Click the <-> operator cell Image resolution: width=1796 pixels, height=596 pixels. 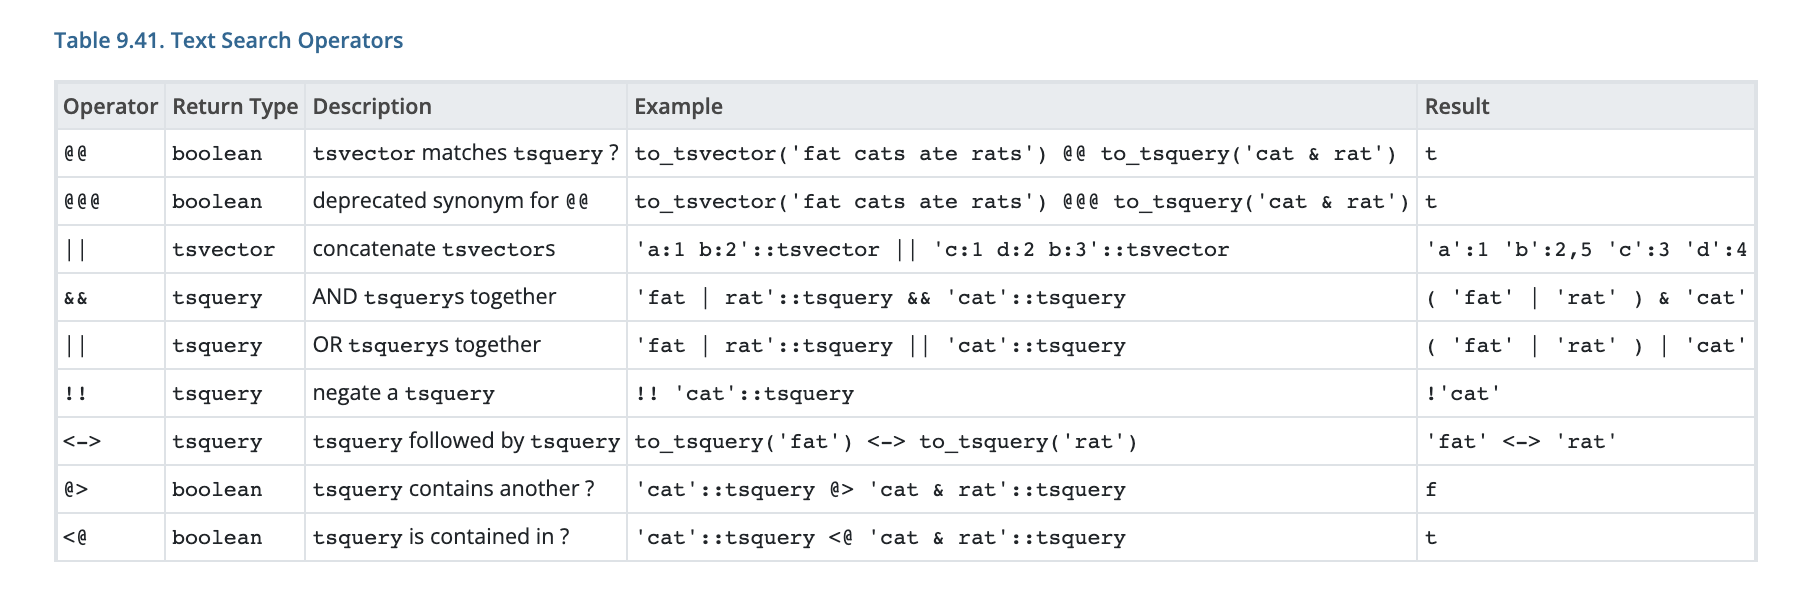coord(110,442)
